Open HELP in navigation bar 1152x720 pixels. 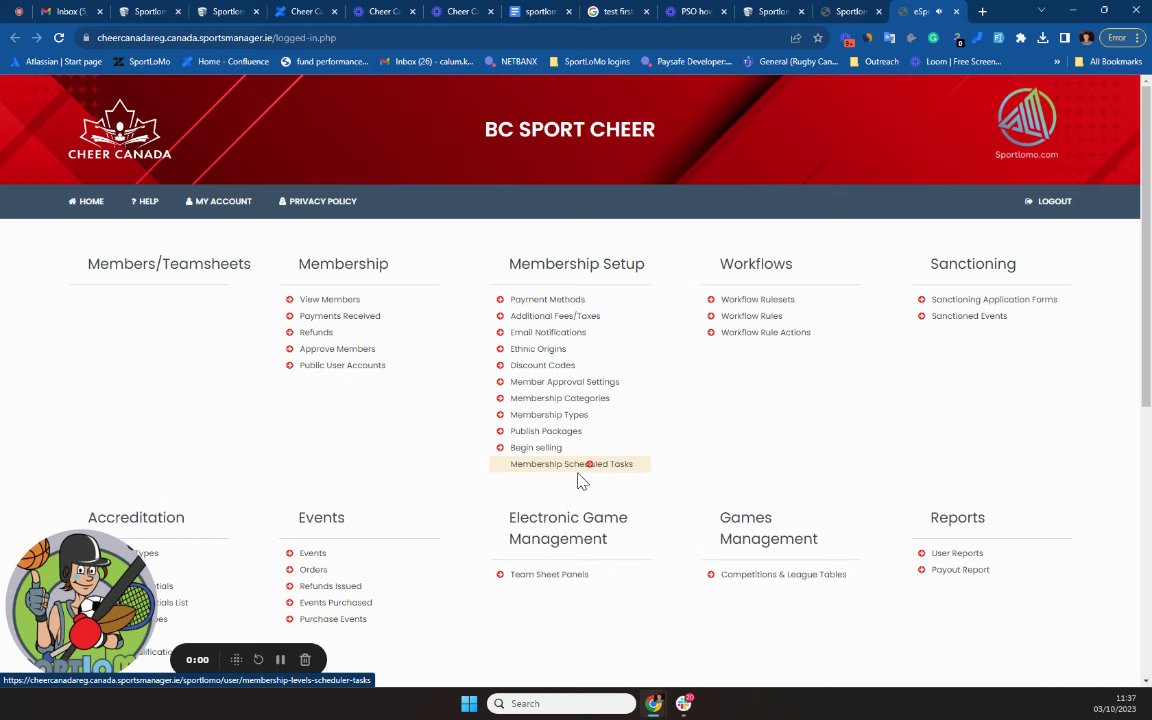145,201
